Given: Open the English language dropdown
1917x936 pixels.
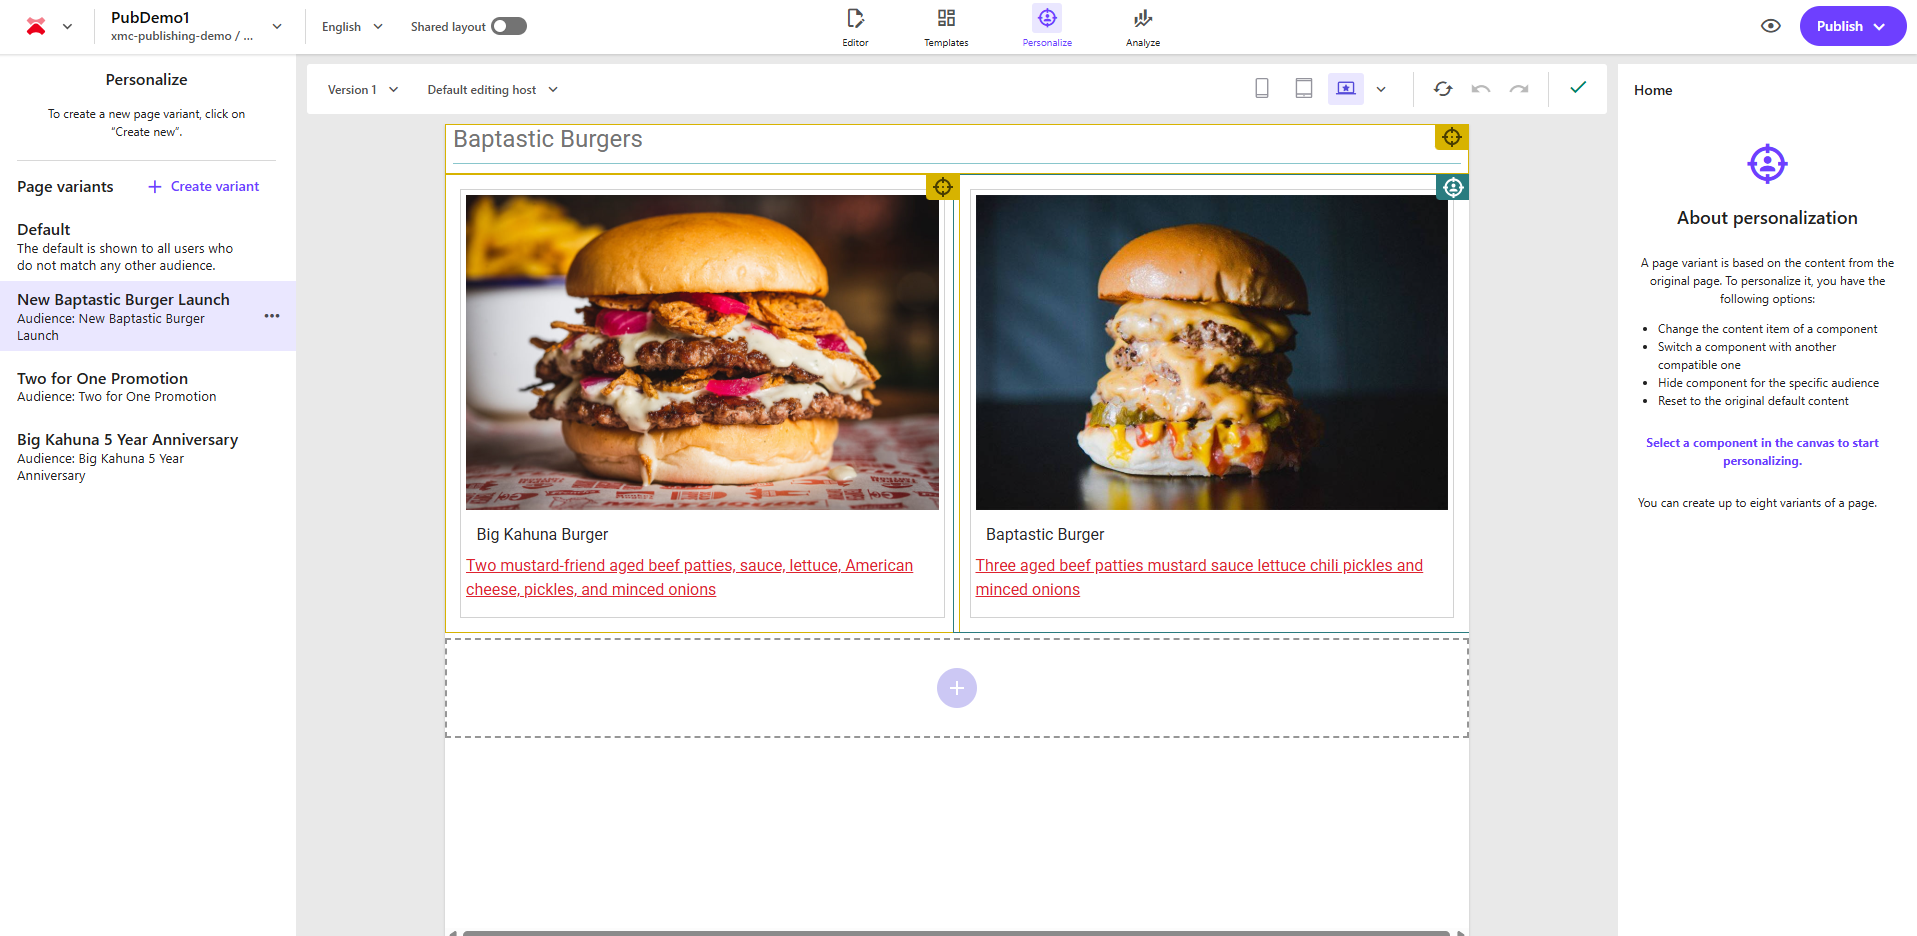Looking at the screenshot, I should tap(352, 27).
